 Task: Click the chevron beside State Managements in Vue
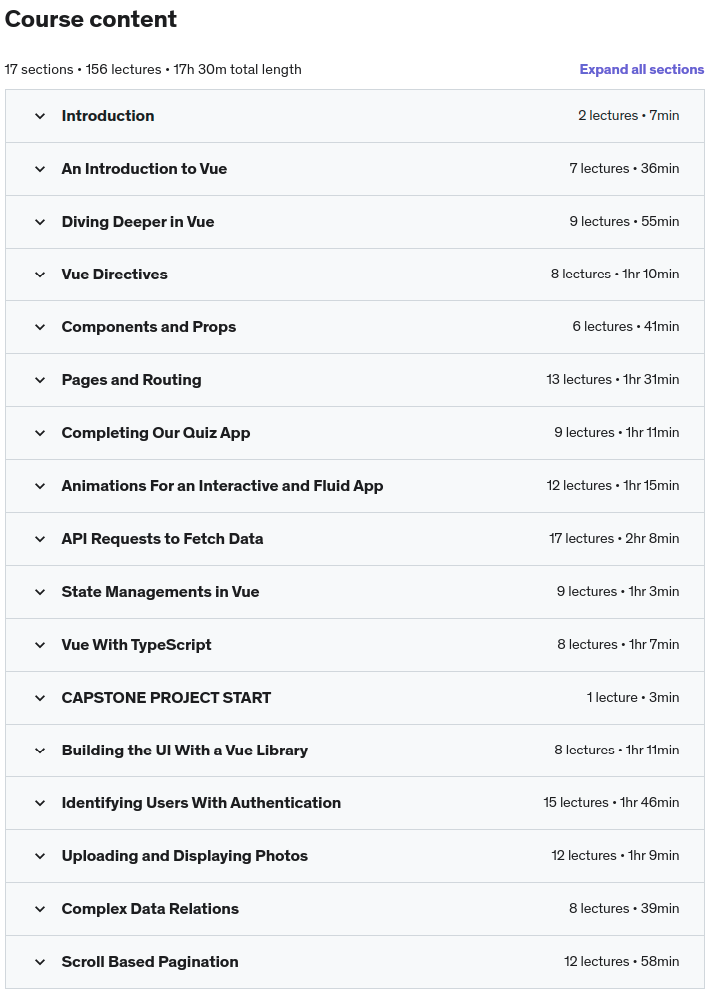[40, 592]
